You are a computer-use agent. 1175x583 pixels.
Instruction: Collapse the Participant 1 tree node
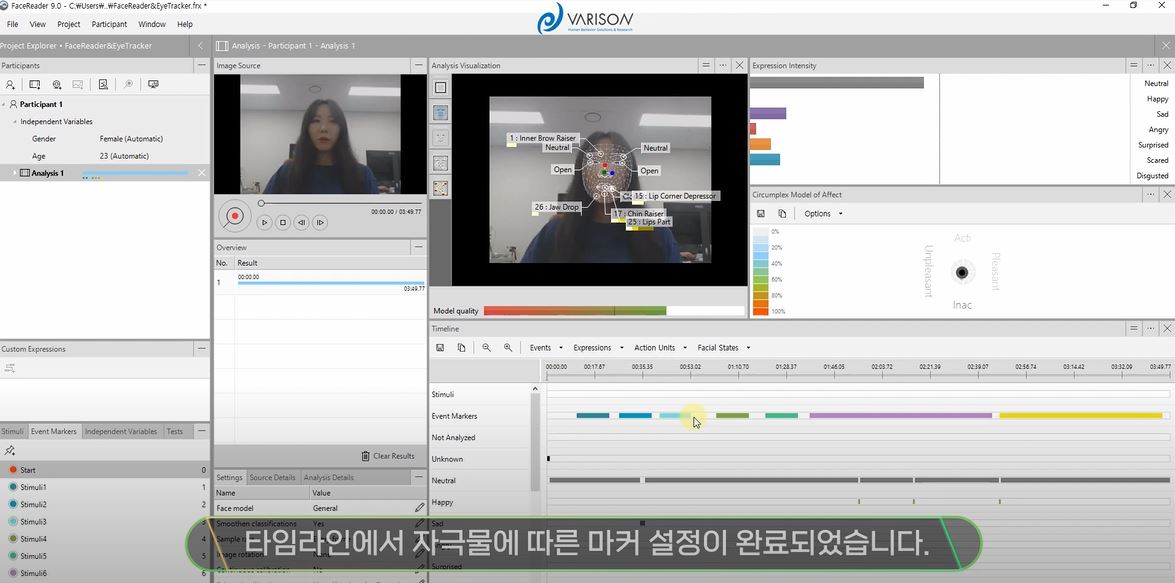coord(4,105)
